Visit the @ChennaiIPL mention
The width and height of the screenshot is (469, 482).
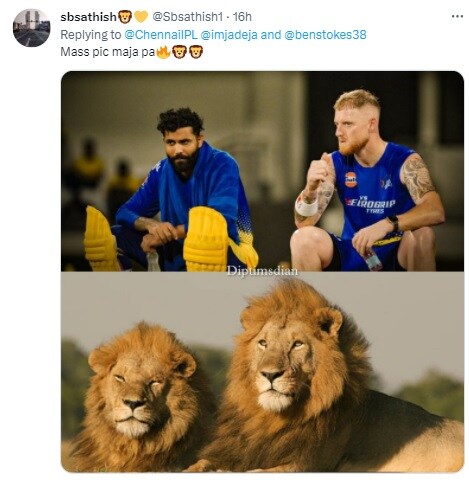point(161,35)
